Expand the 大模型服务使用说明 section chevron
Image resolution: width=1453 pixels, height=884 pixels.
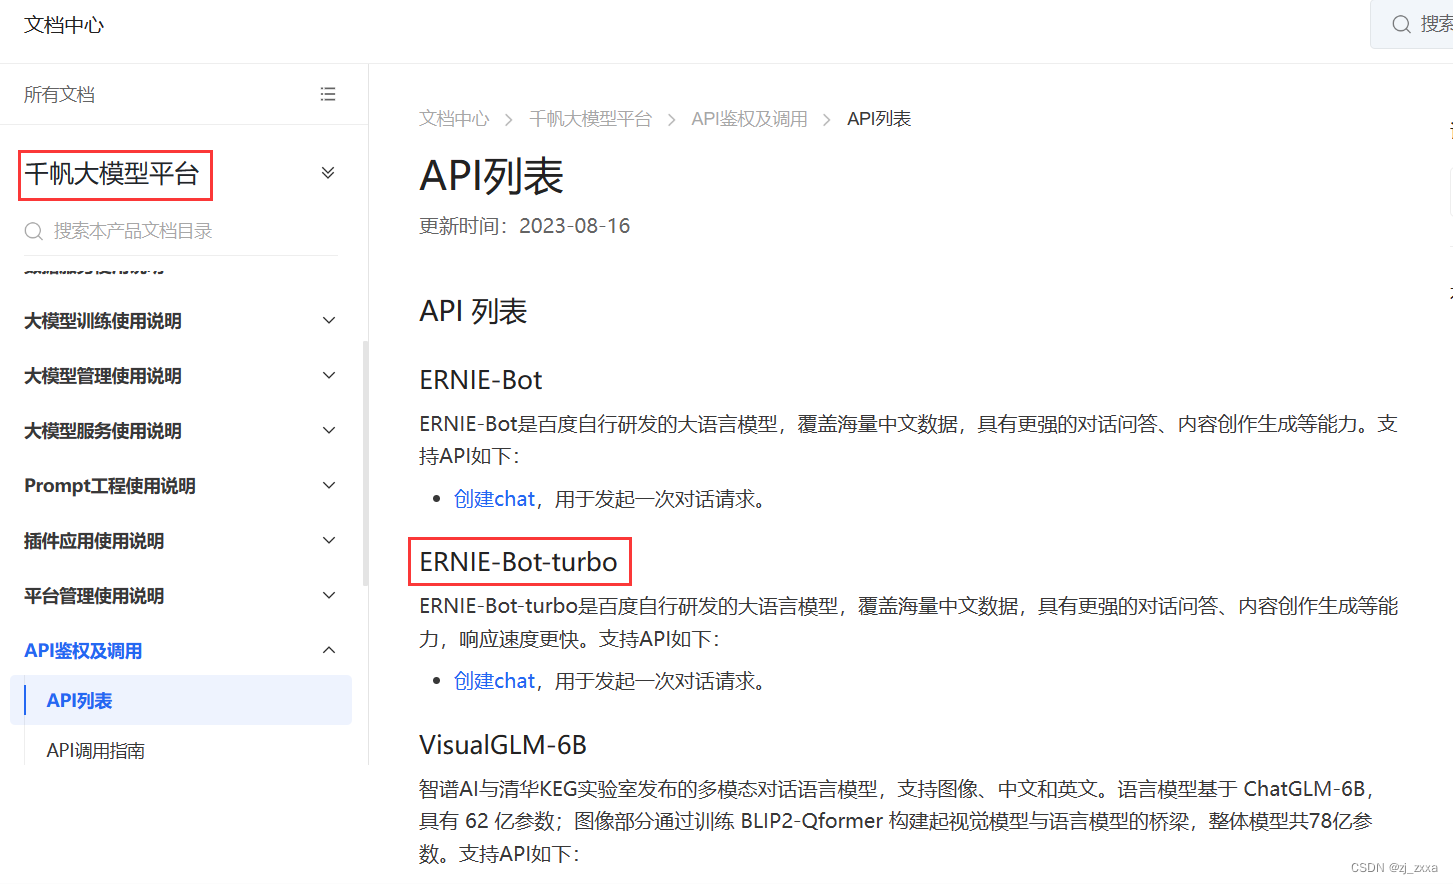(x=329, y=430)
